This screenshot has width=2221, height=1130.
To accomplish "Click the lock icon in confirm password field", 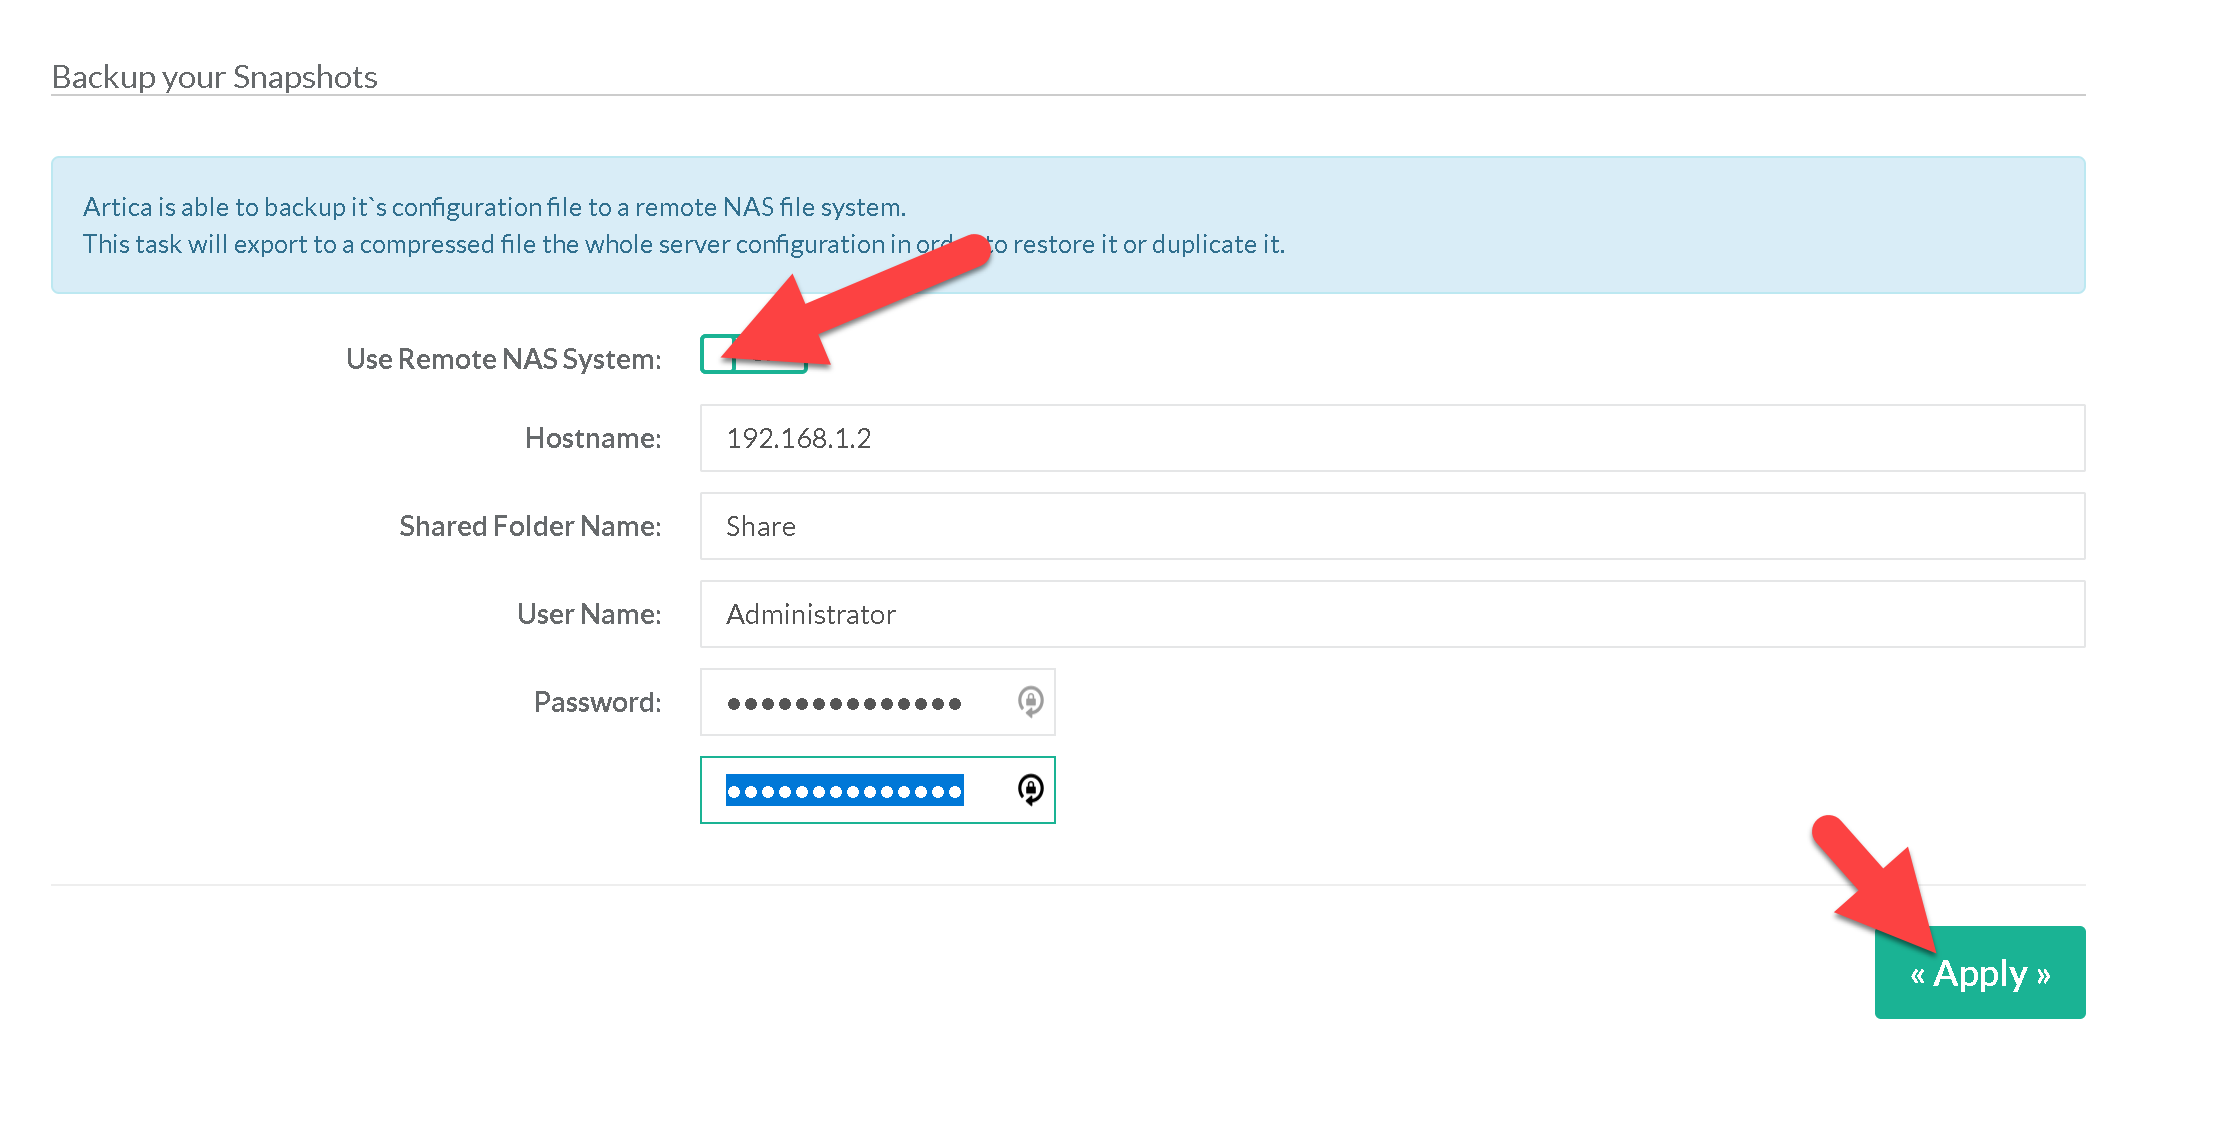I will click(1030, 789).
